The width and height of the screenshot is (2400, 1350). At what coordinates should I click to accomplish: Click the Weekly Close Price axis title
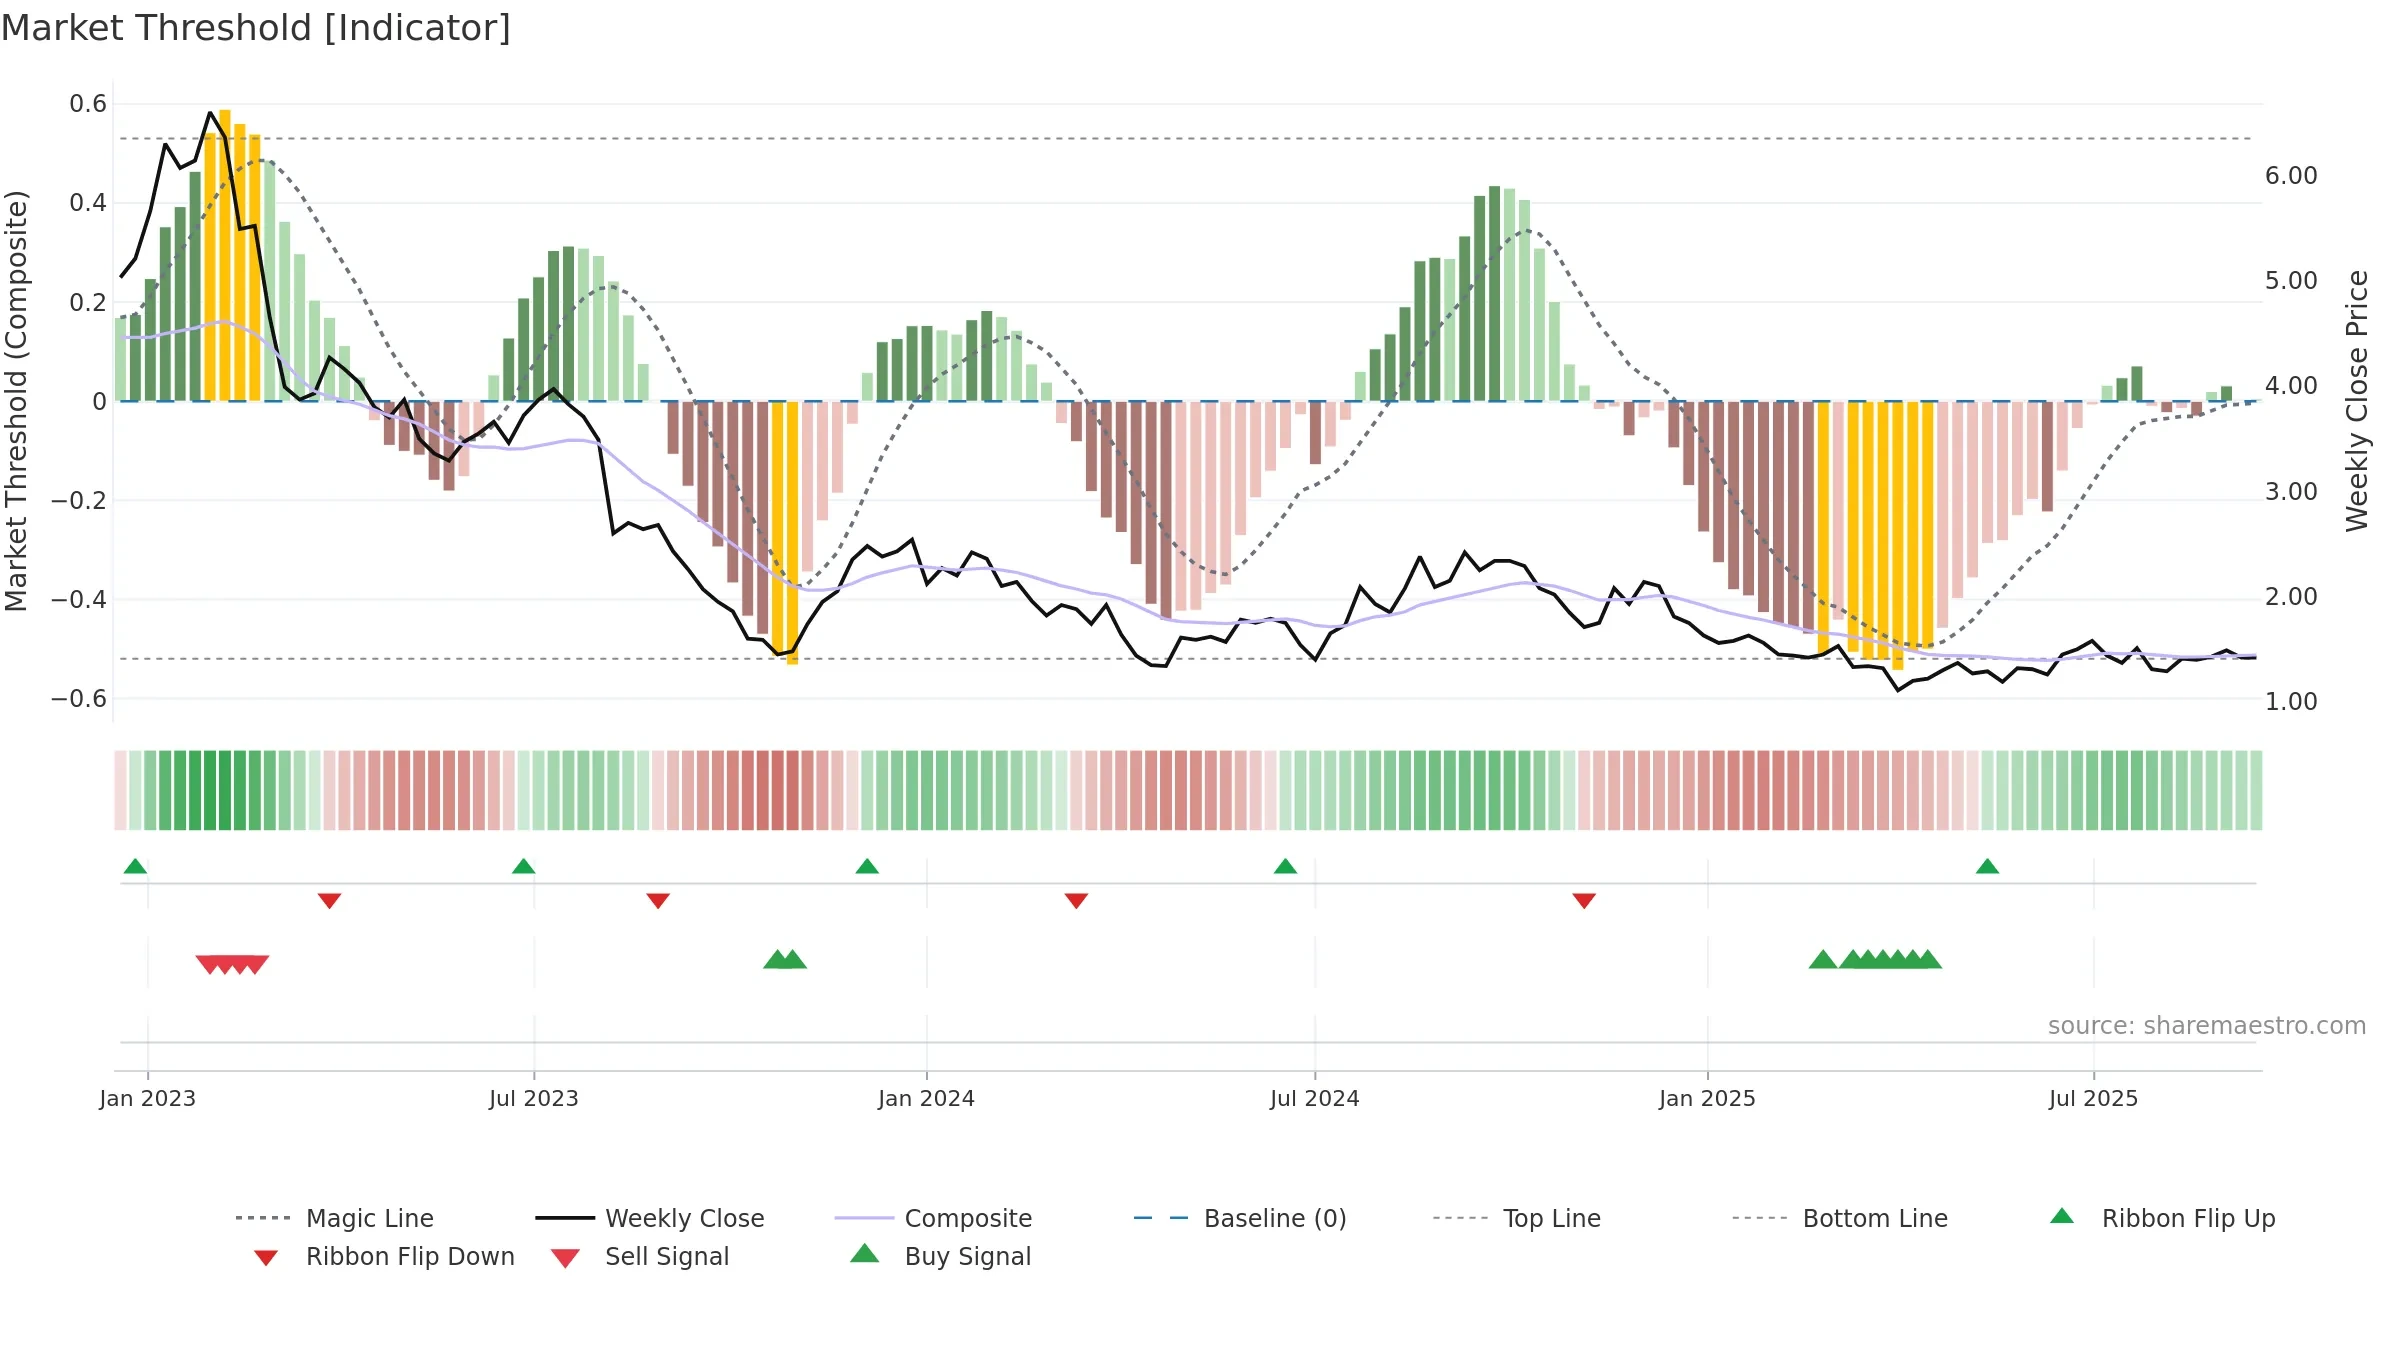coord(2357,401)
